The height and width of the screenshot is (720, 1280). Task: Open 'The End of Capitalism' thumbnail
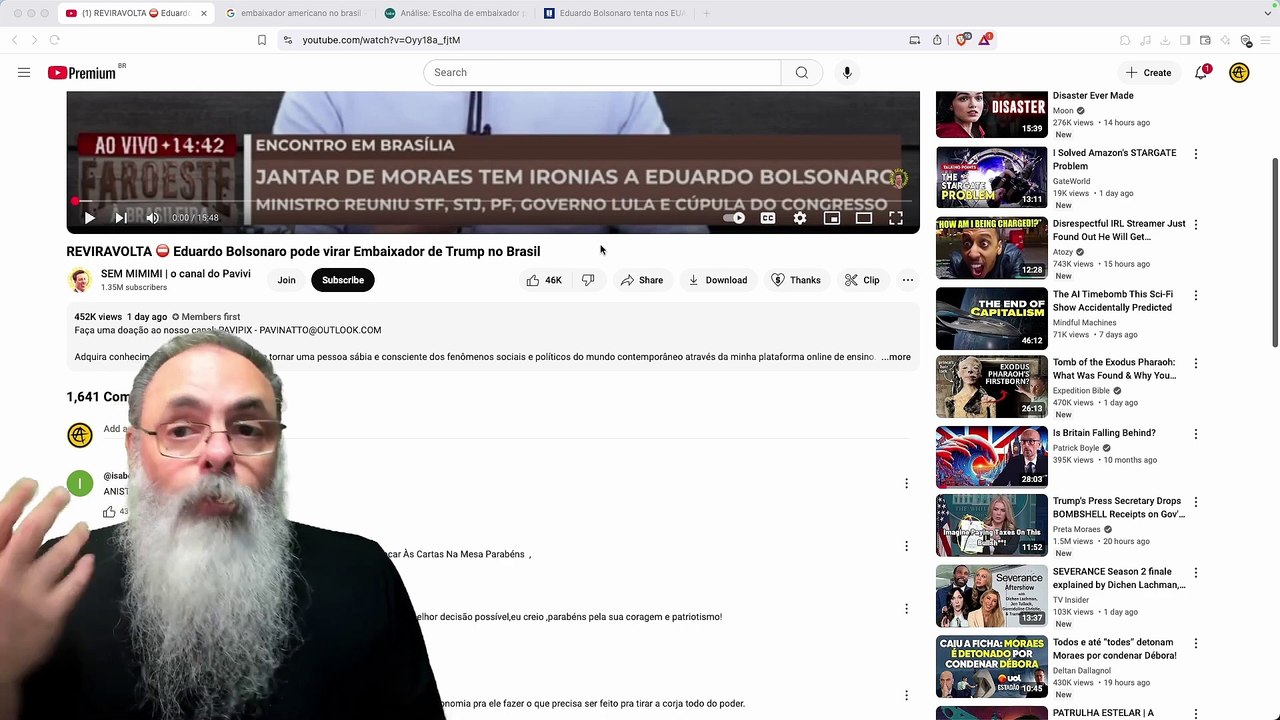[x=991, y=319]
